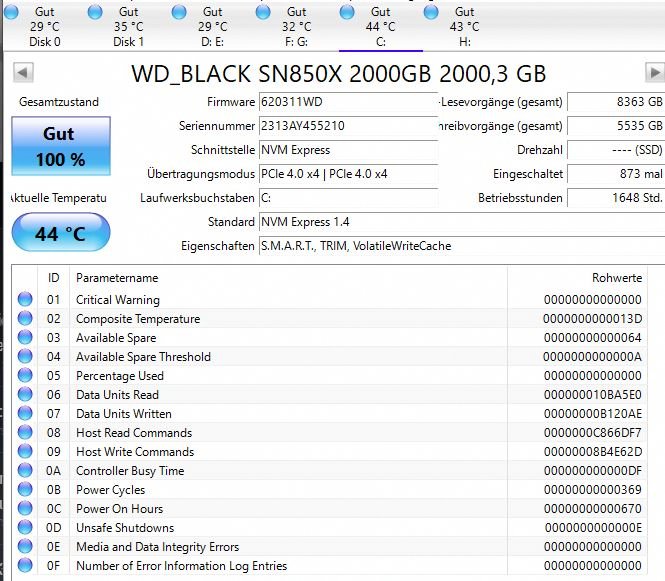Click the Betriebsstunden value 1648 Std.
Viewport: 665px width, 581px height.
(x=616, y=198)
